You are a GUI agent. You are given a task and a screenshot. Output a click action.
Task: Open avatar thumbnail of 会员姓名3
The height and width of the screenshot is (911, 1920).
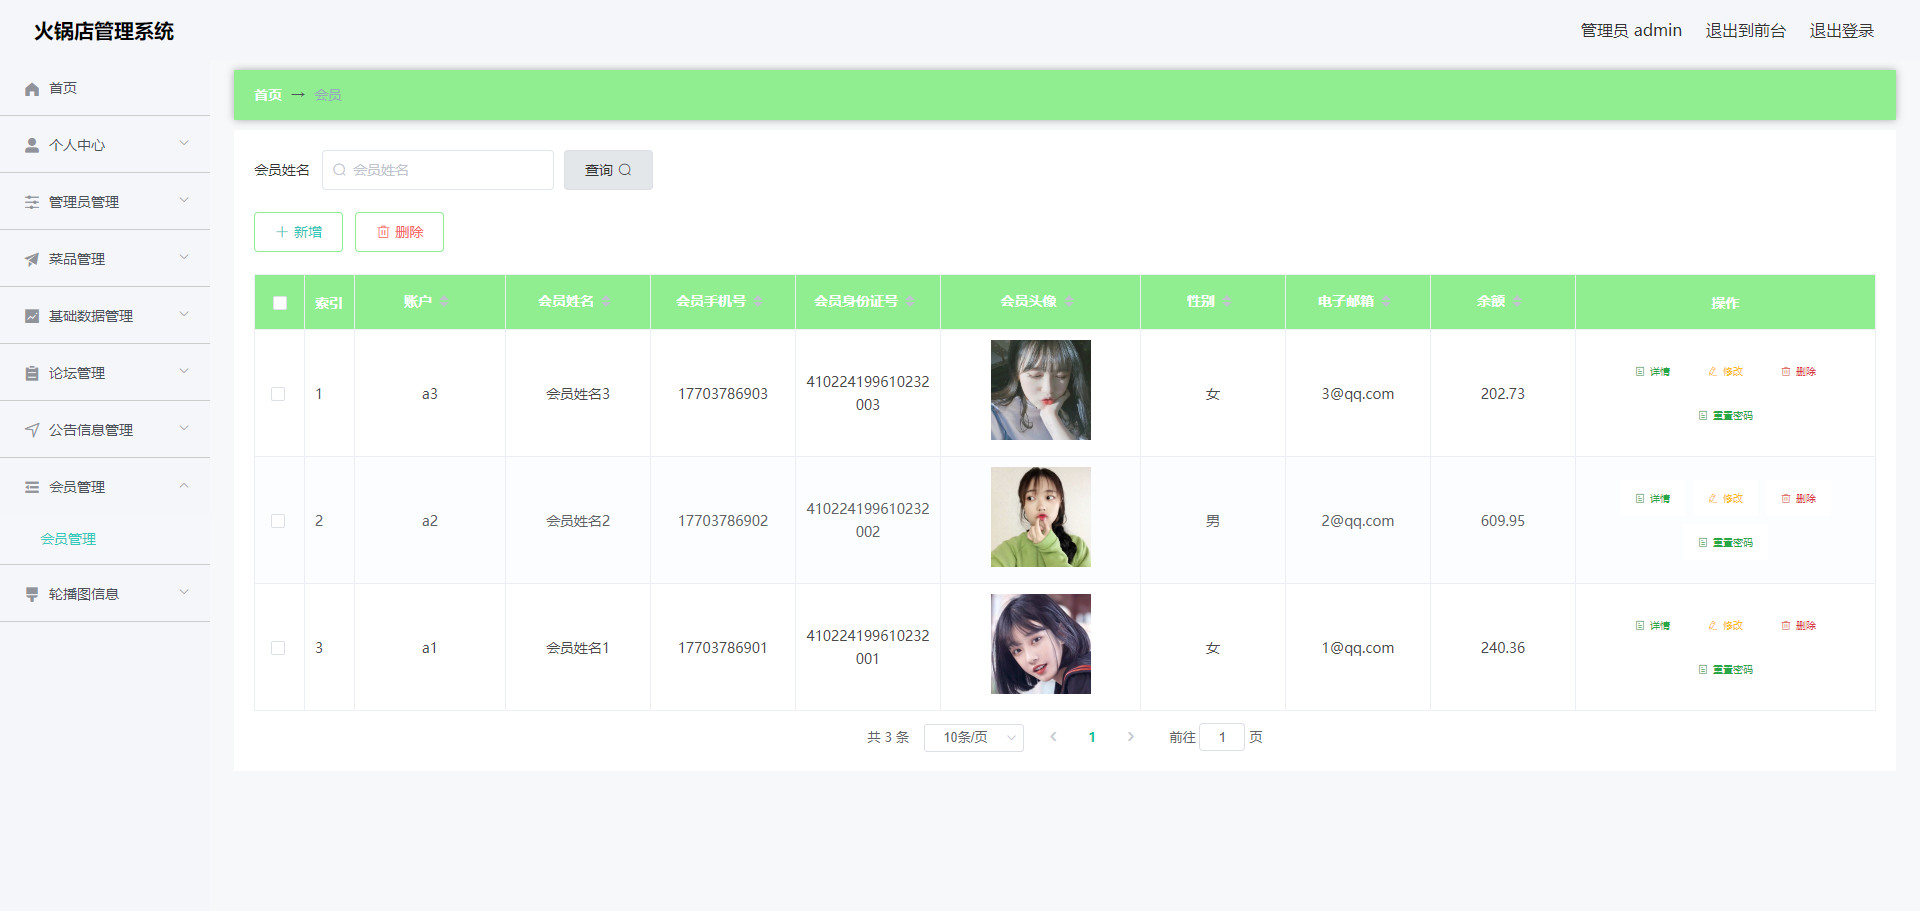tap(1041, 390)
